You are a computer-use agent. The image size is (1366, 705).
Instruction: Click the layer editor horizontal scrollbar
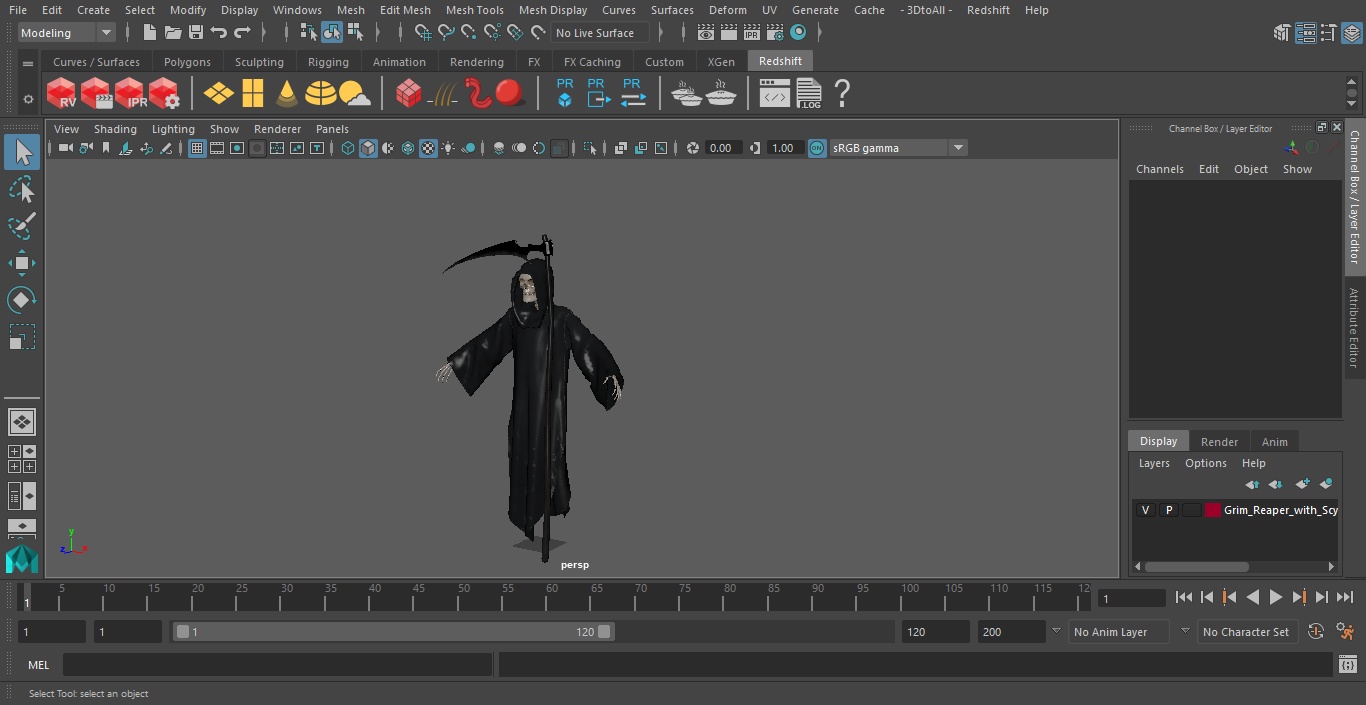point(1196,566)
